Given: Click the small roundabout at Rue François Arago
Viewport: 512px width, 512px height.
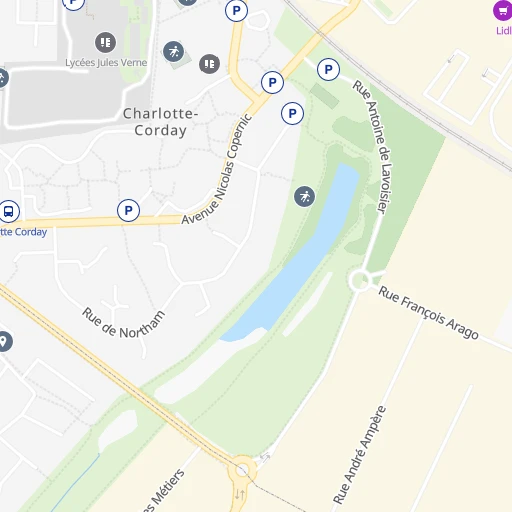Looking at the screenshot, I should click(360, 281).
